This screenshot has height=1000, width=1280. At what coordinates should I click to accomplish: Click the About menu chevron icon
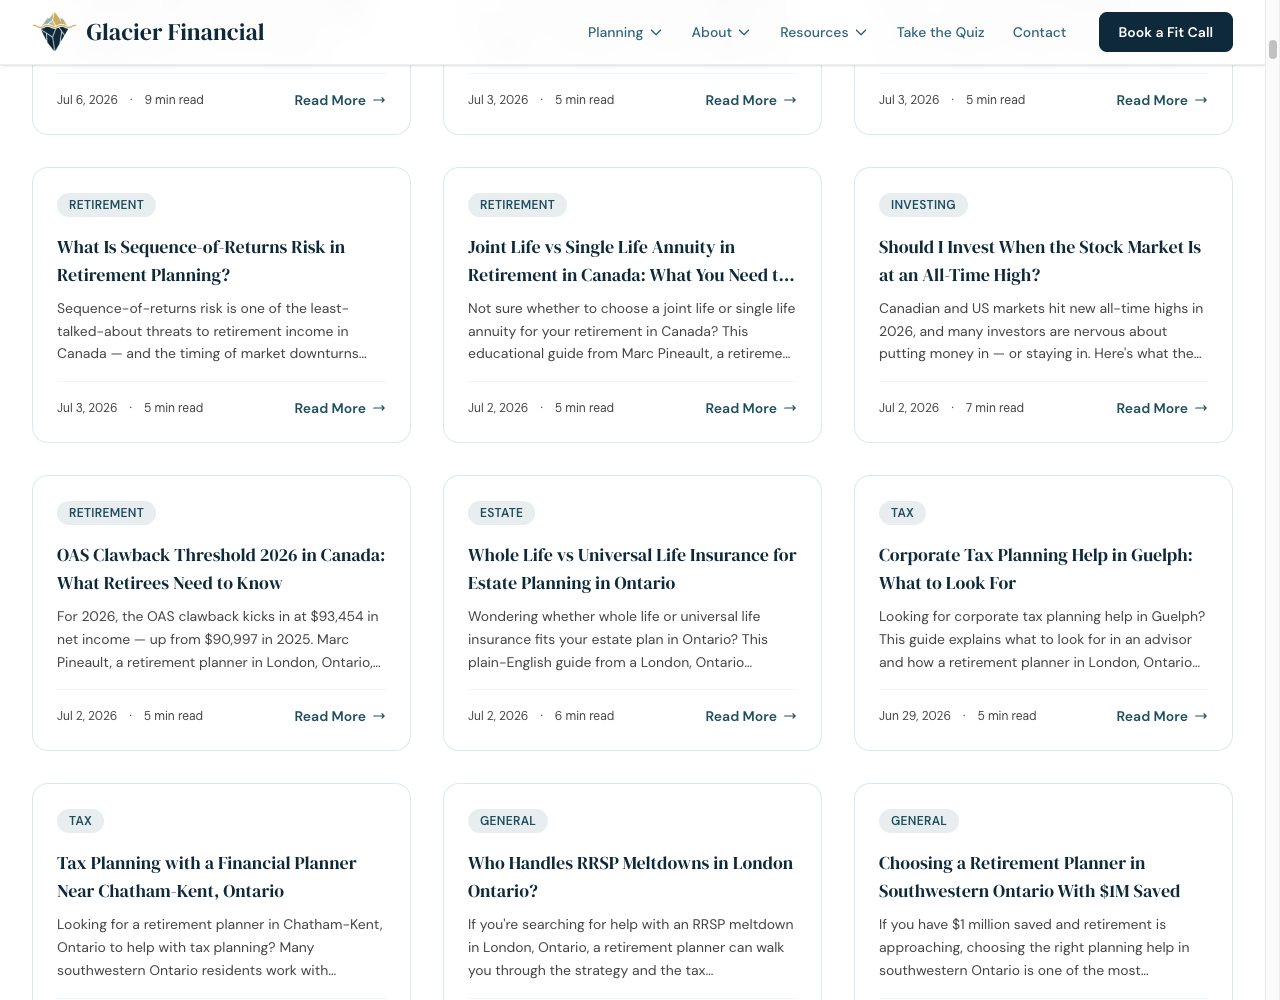pos(744,32)
